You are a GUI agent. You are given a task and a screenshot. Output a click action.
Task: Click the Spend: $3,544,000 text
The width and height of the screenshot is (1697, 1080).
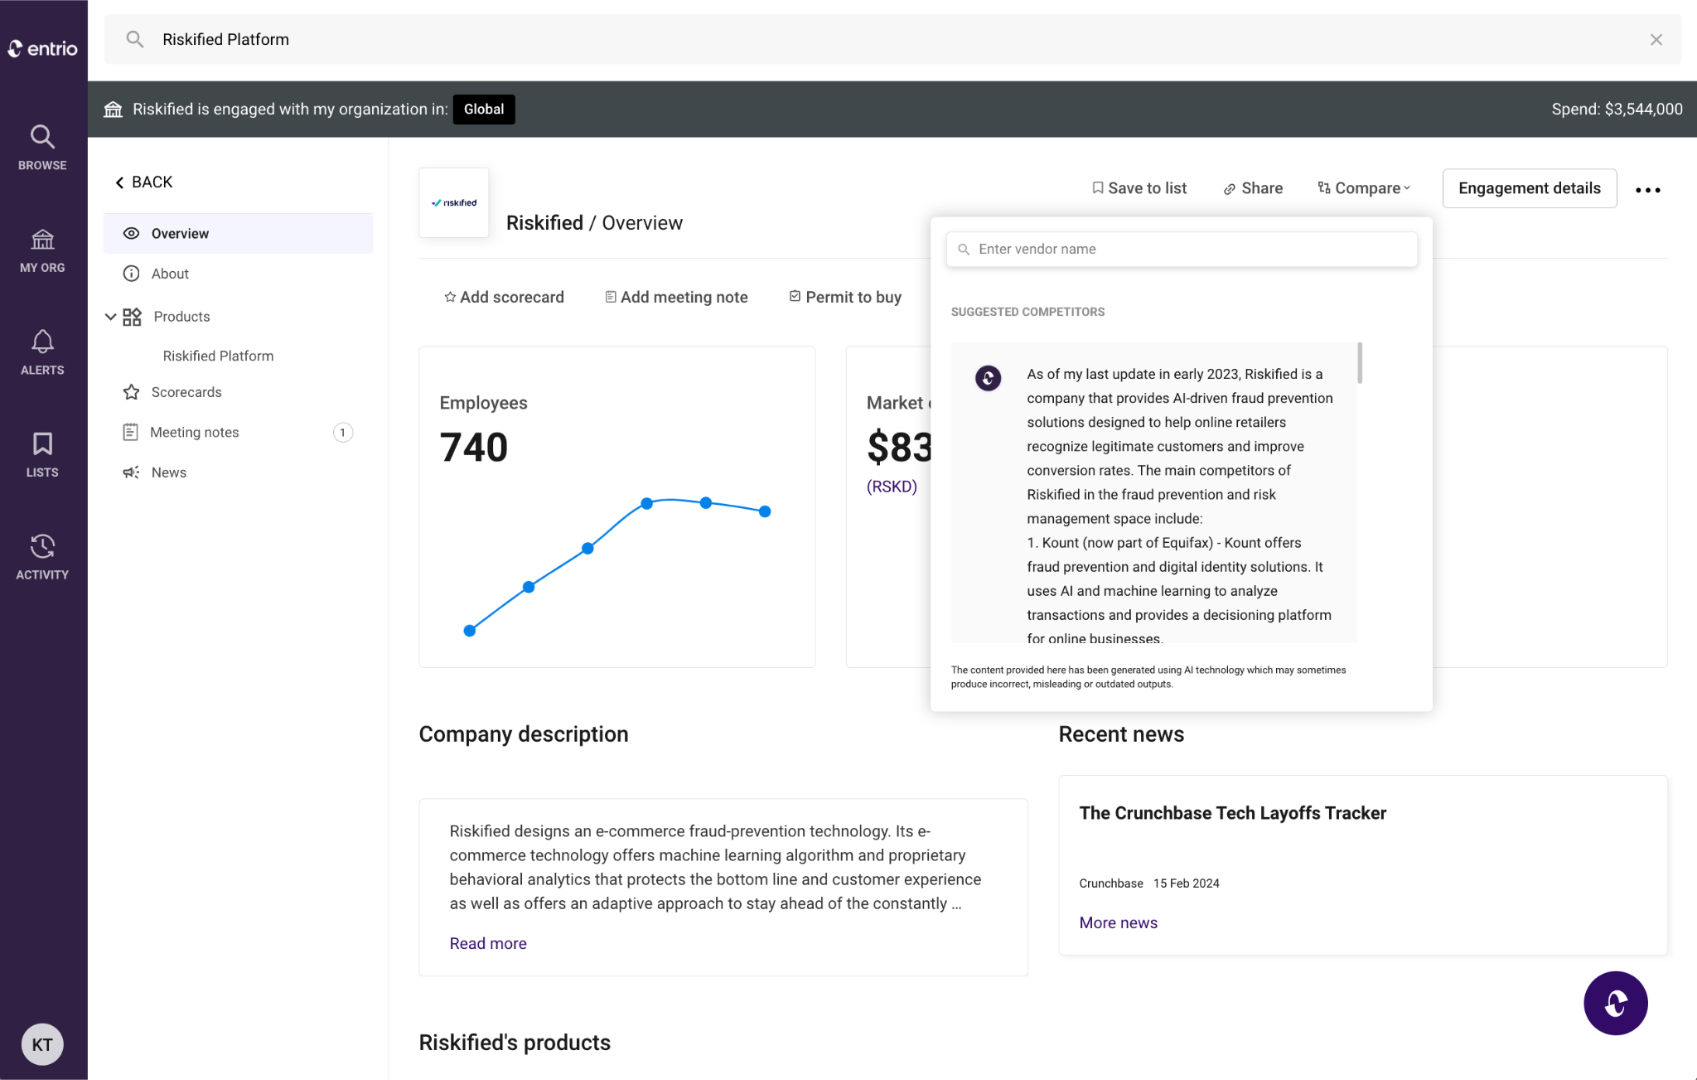(x=1616, y=109)
